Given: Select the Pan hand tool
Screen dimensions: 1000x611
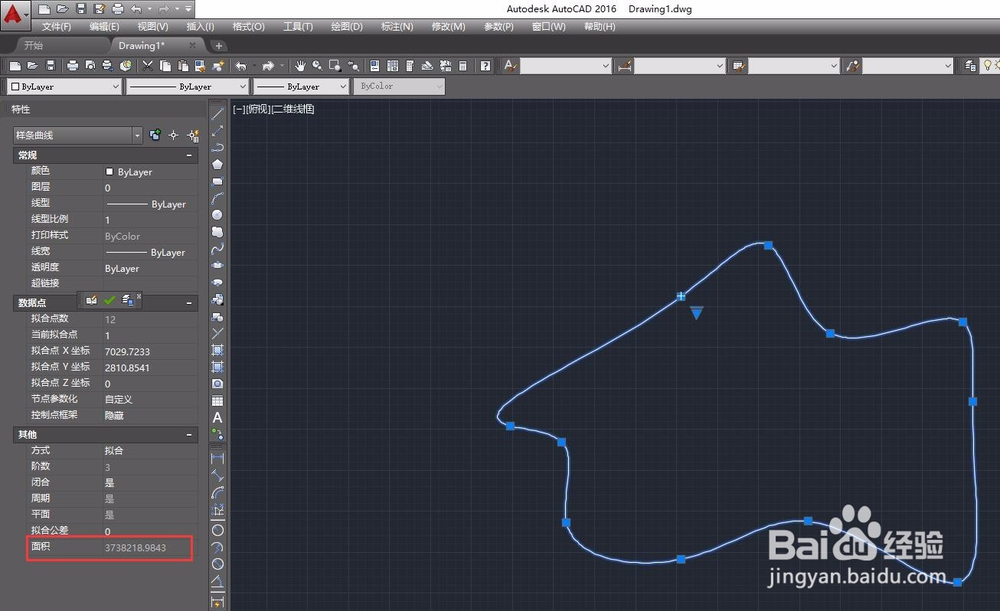Looking at the screenshot, I should (300, 66).
